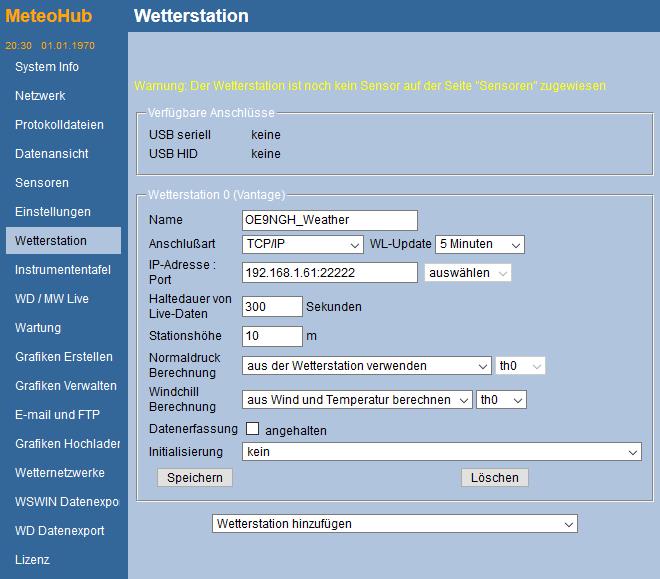Click the date 01.01.1970
Image resolution: width=660 pixels, height=579 pixels.
tap(68, 45)
